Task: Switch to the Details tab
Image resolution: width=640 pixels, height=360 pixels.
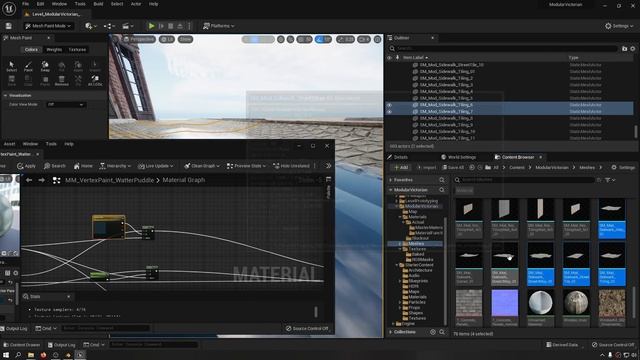Action: tap(398, 157)
